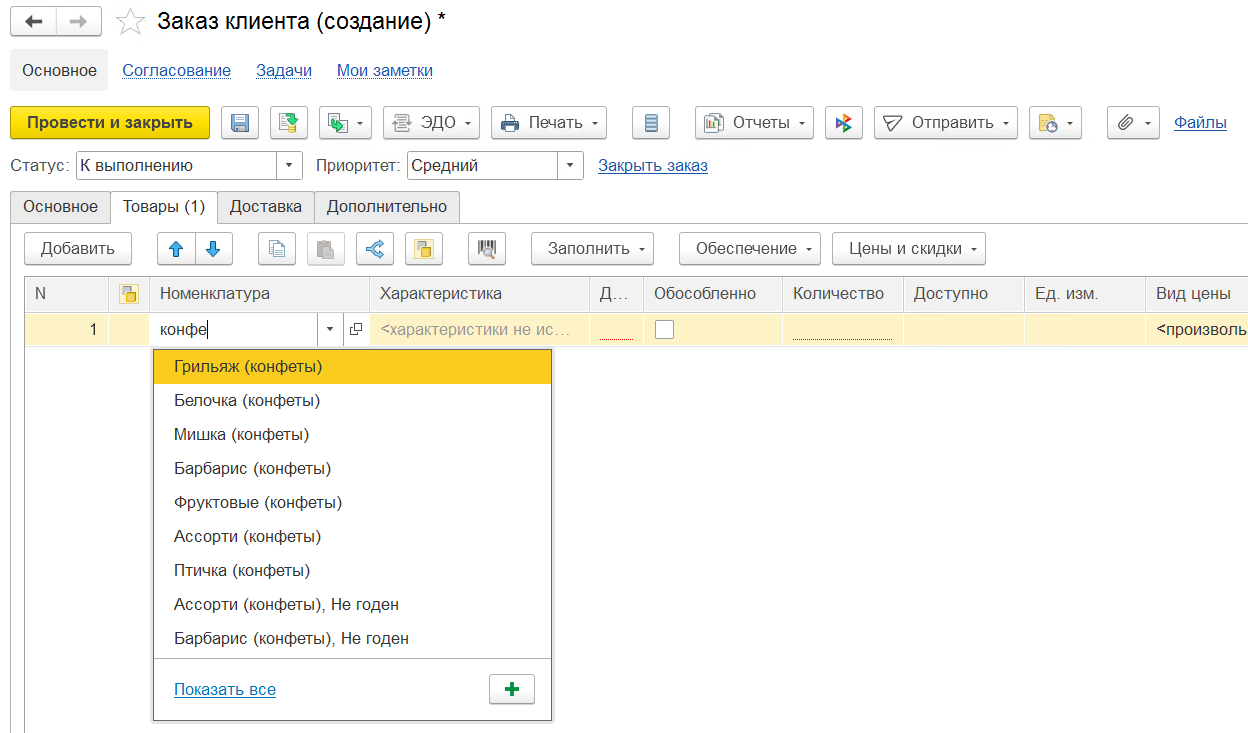Click the Номенклатура field dropdown arrow
This screenshot has height=733, width=1248.
tap(330, 329)
